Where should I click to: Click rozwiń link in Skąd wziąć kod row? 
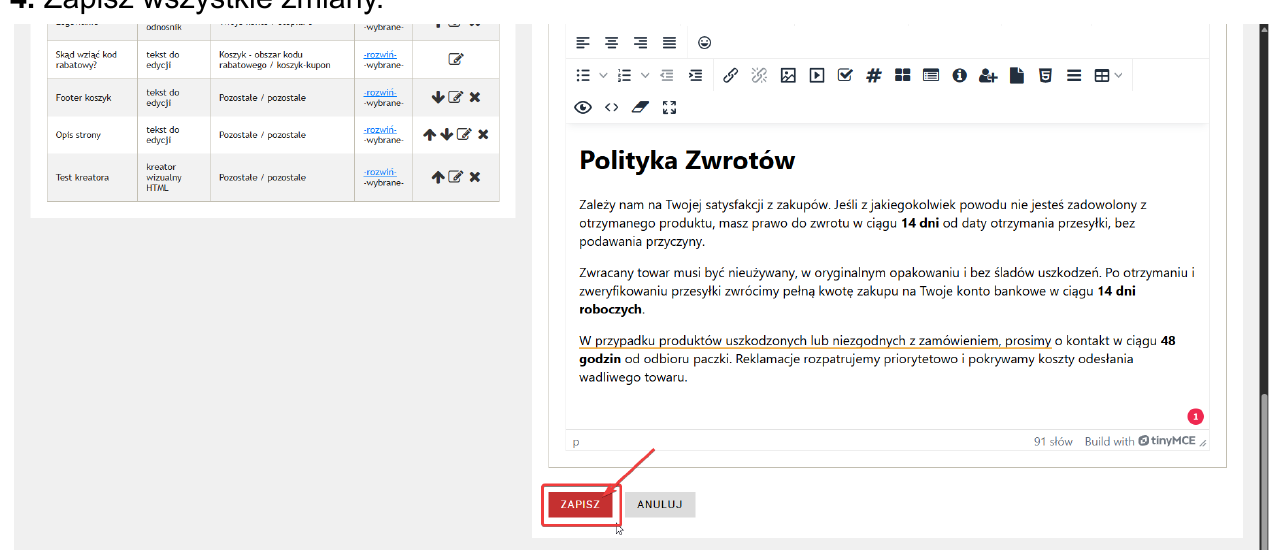[x=380, y=54]
